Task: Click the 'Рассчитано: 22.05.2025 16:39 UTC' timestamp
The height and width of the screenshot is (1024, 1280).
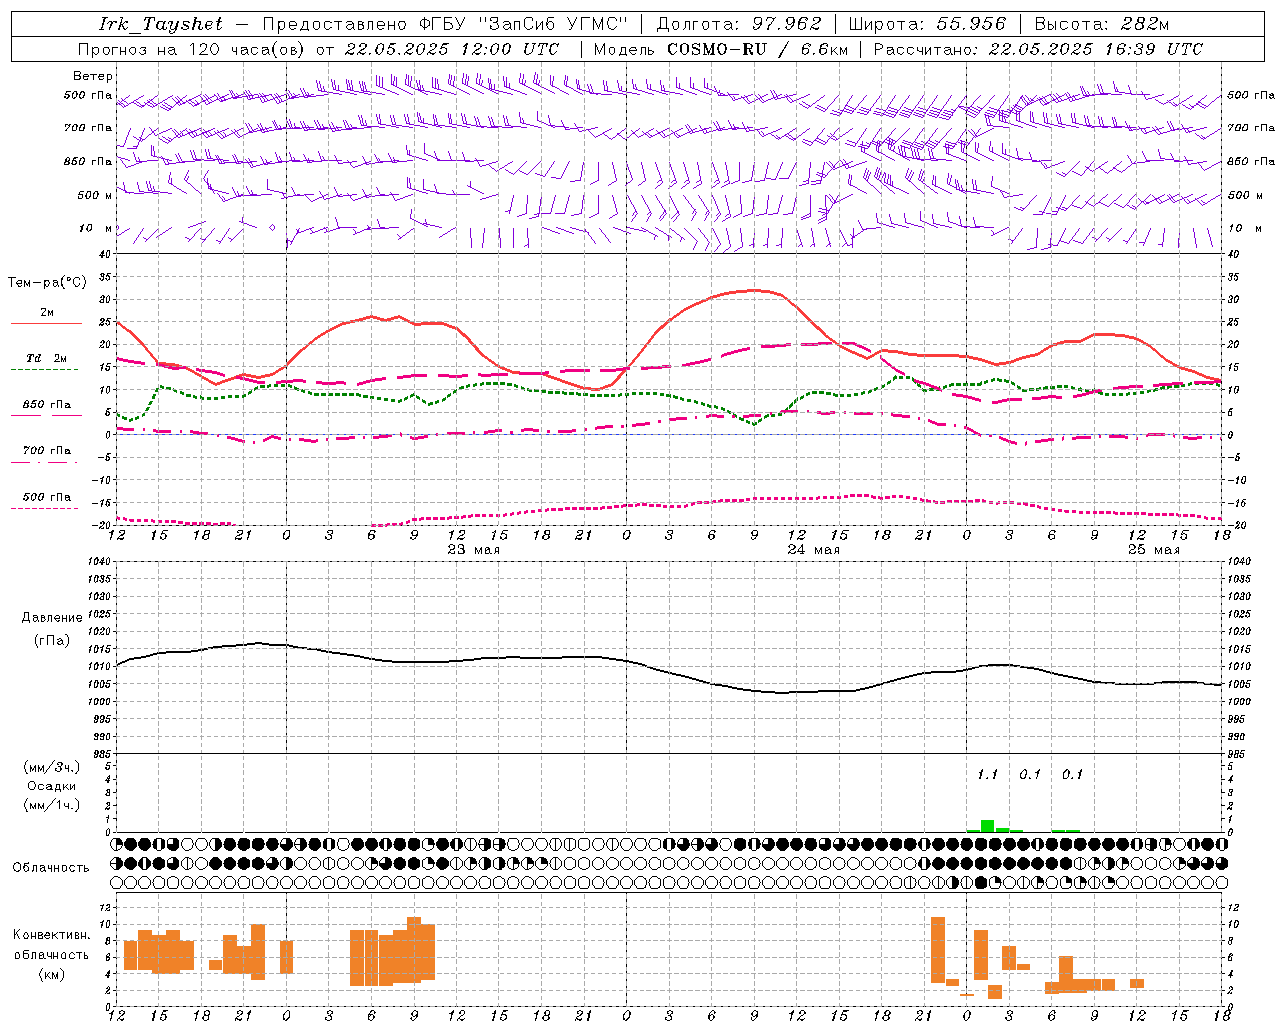Action: pyautogui.click(x=1039, y=49)
